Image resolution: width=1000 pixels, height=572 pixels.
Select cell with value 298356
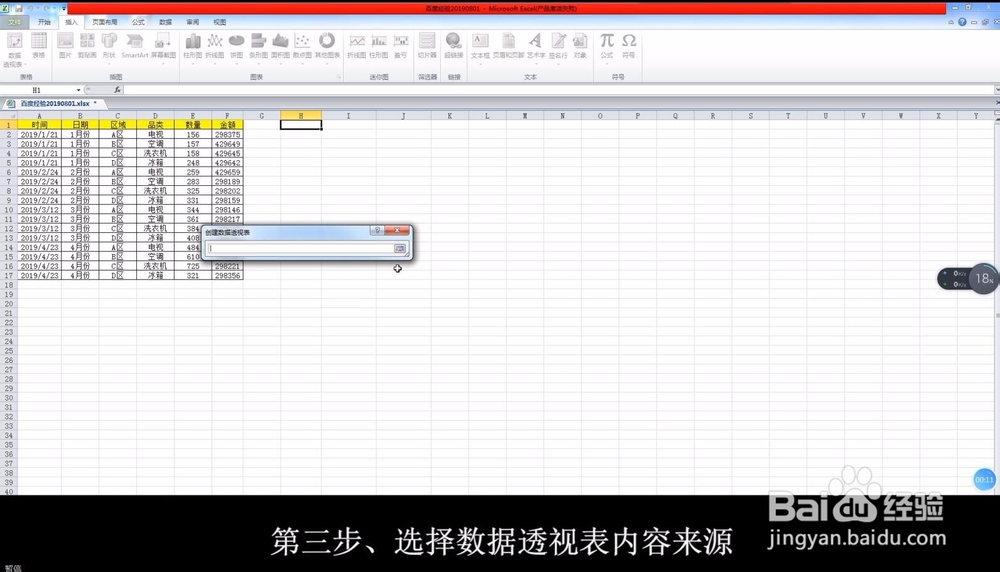click(x=227, y=275)
